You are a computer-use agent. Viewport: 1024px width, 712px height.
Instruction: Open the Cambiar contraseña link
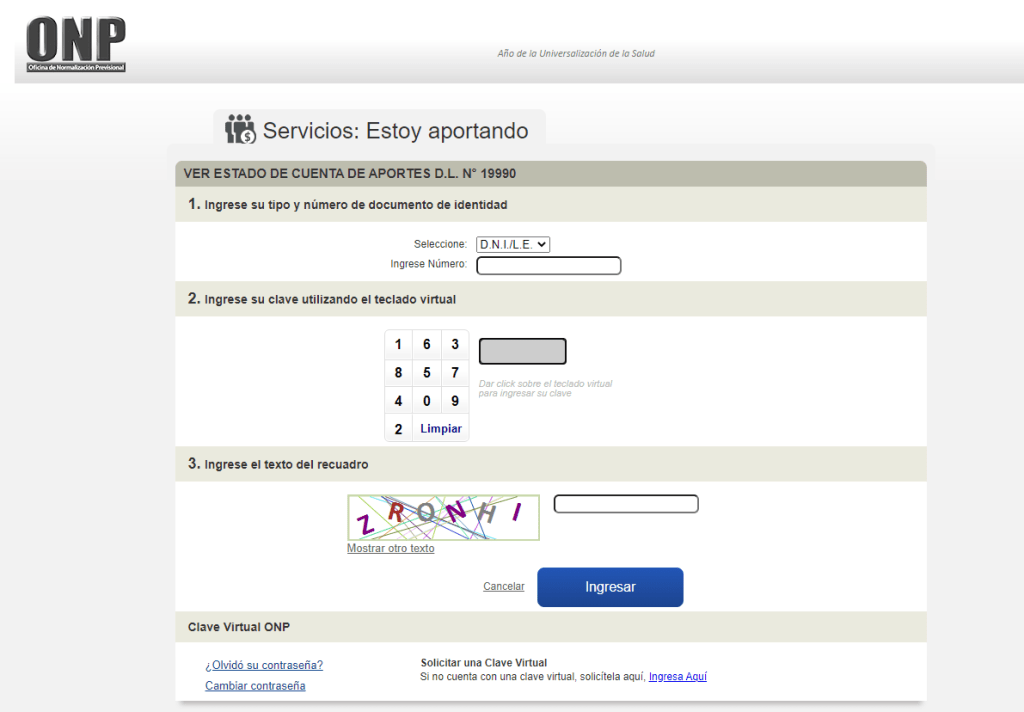point(255,686)
